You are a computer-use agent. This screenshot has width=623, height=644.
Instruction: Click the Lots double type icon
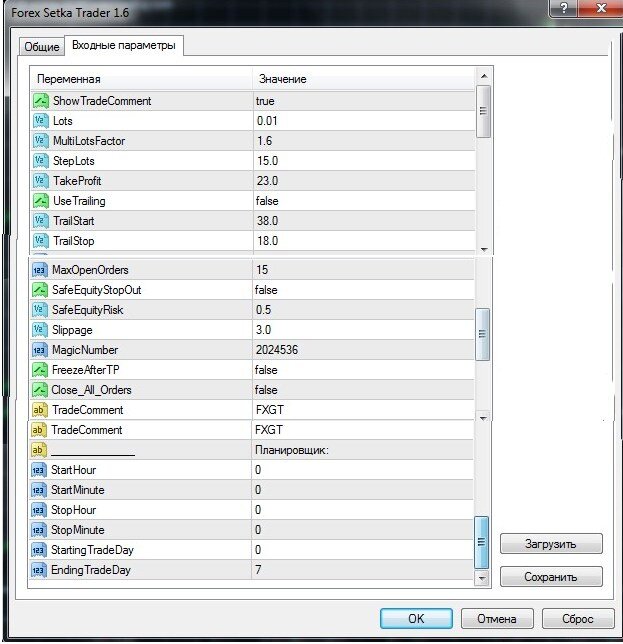pyautogui.click(x=41, y=121)
